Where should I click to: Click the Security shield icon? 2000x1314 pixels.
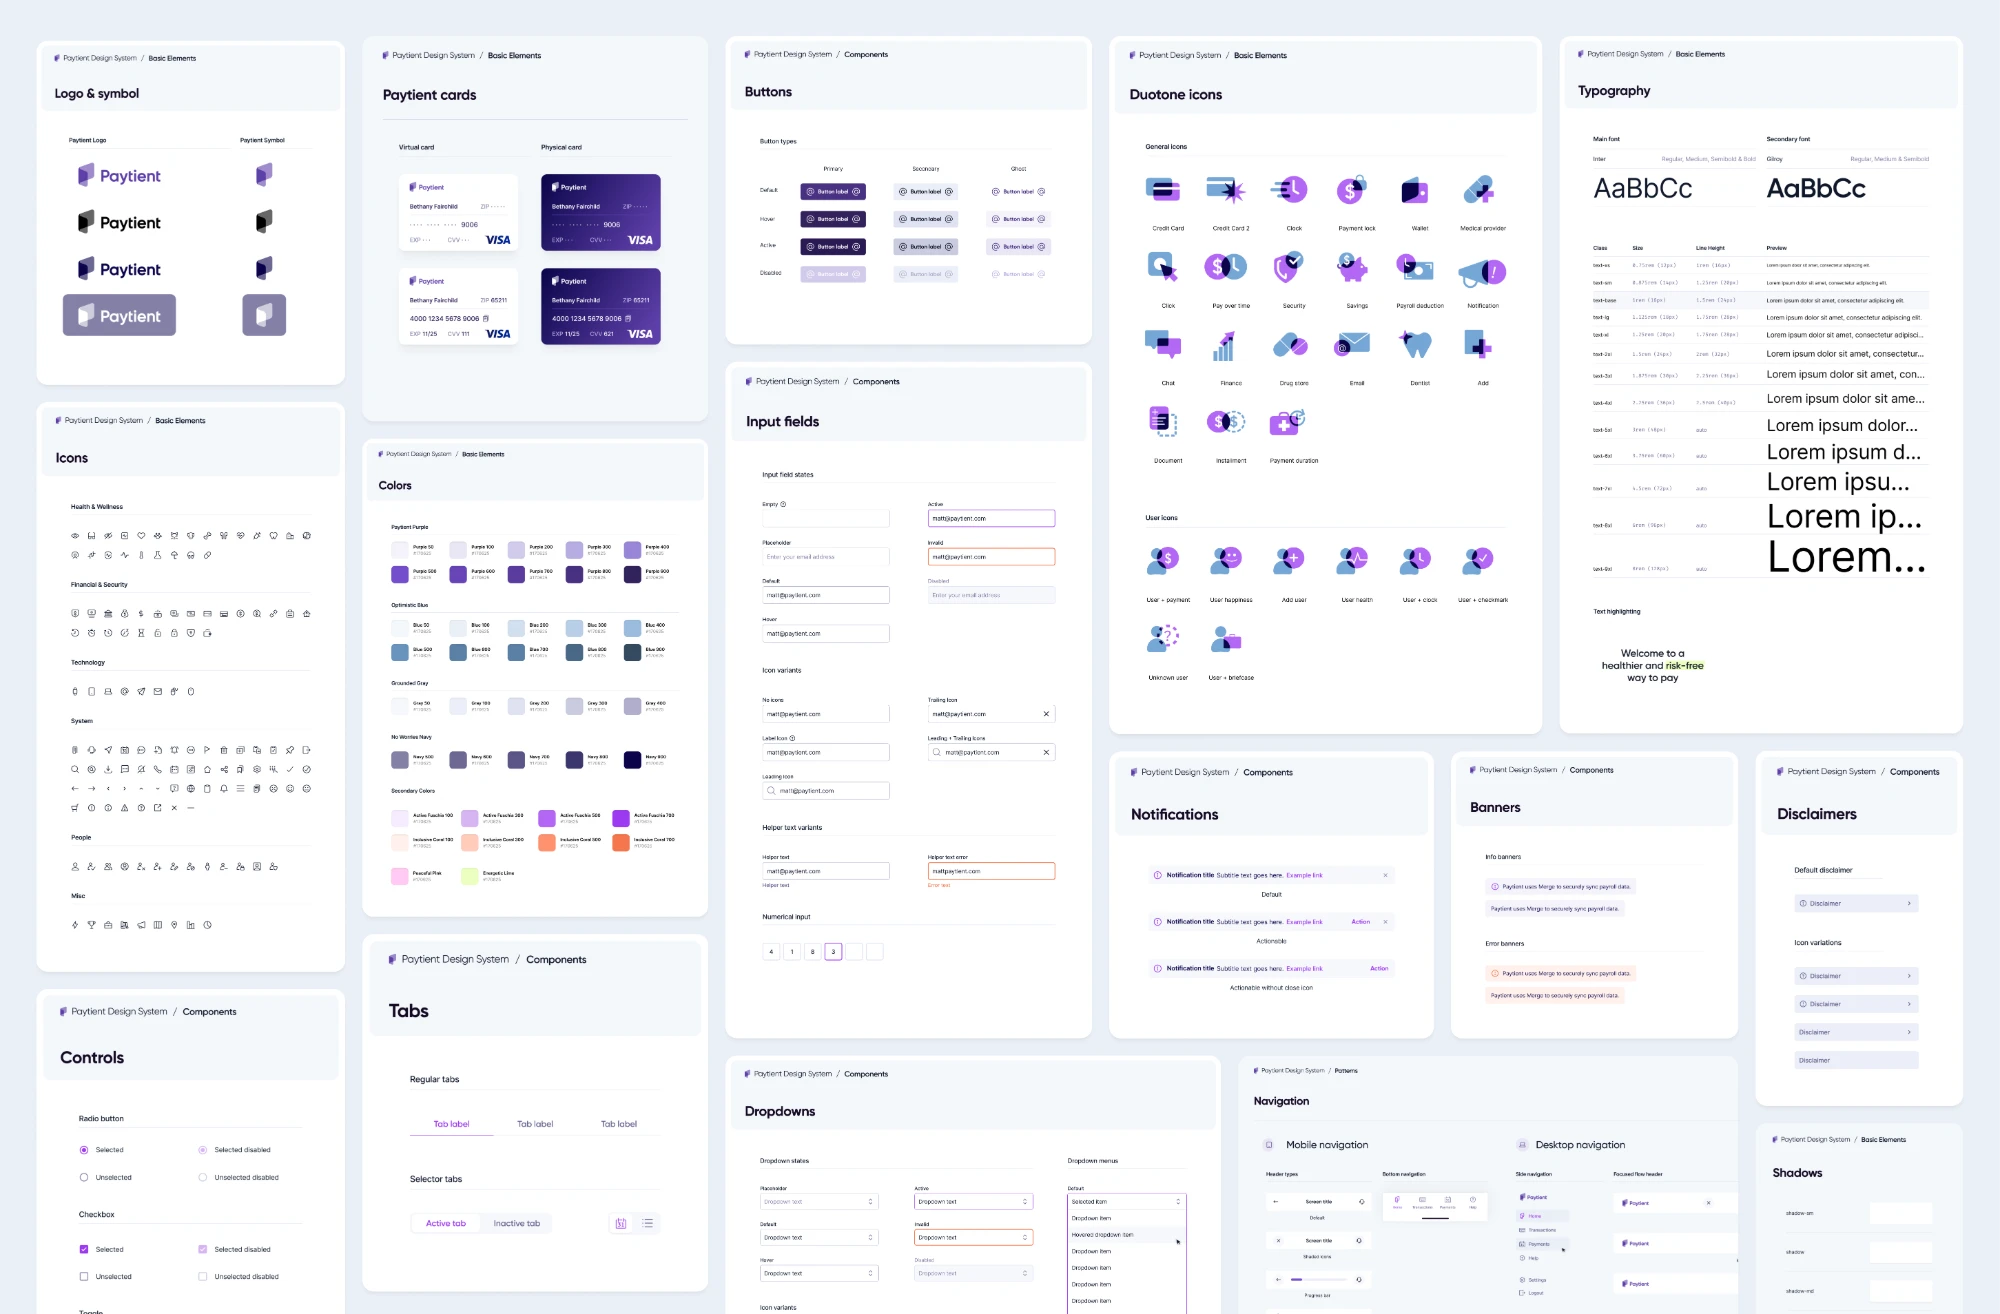(x=1289, y=266)
